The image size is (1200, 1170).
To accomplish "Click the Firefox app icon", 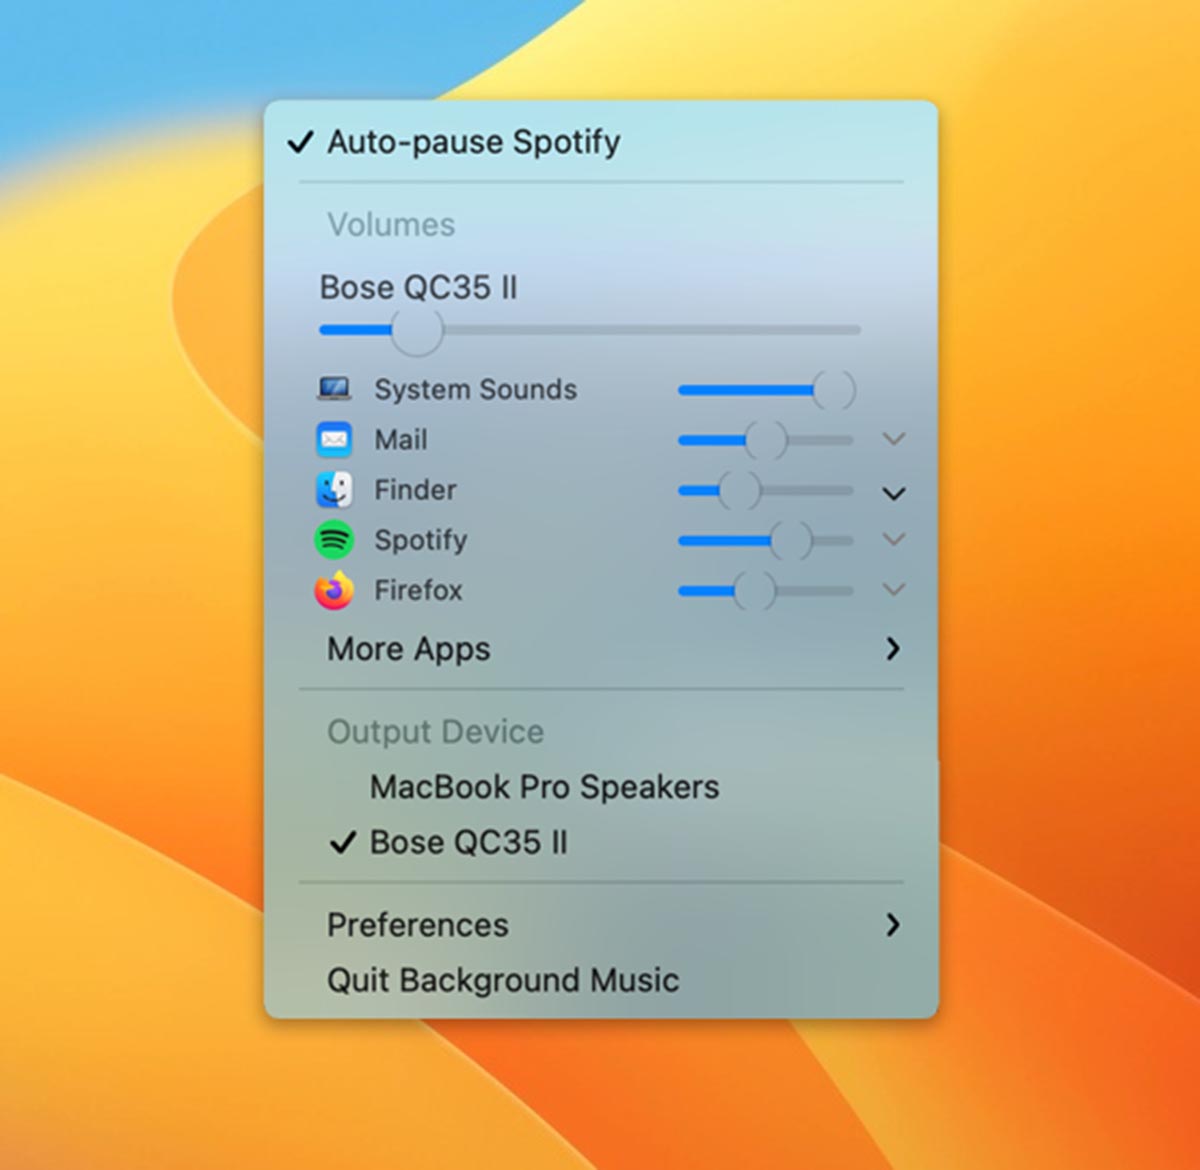I will click(x=334, y=590).
